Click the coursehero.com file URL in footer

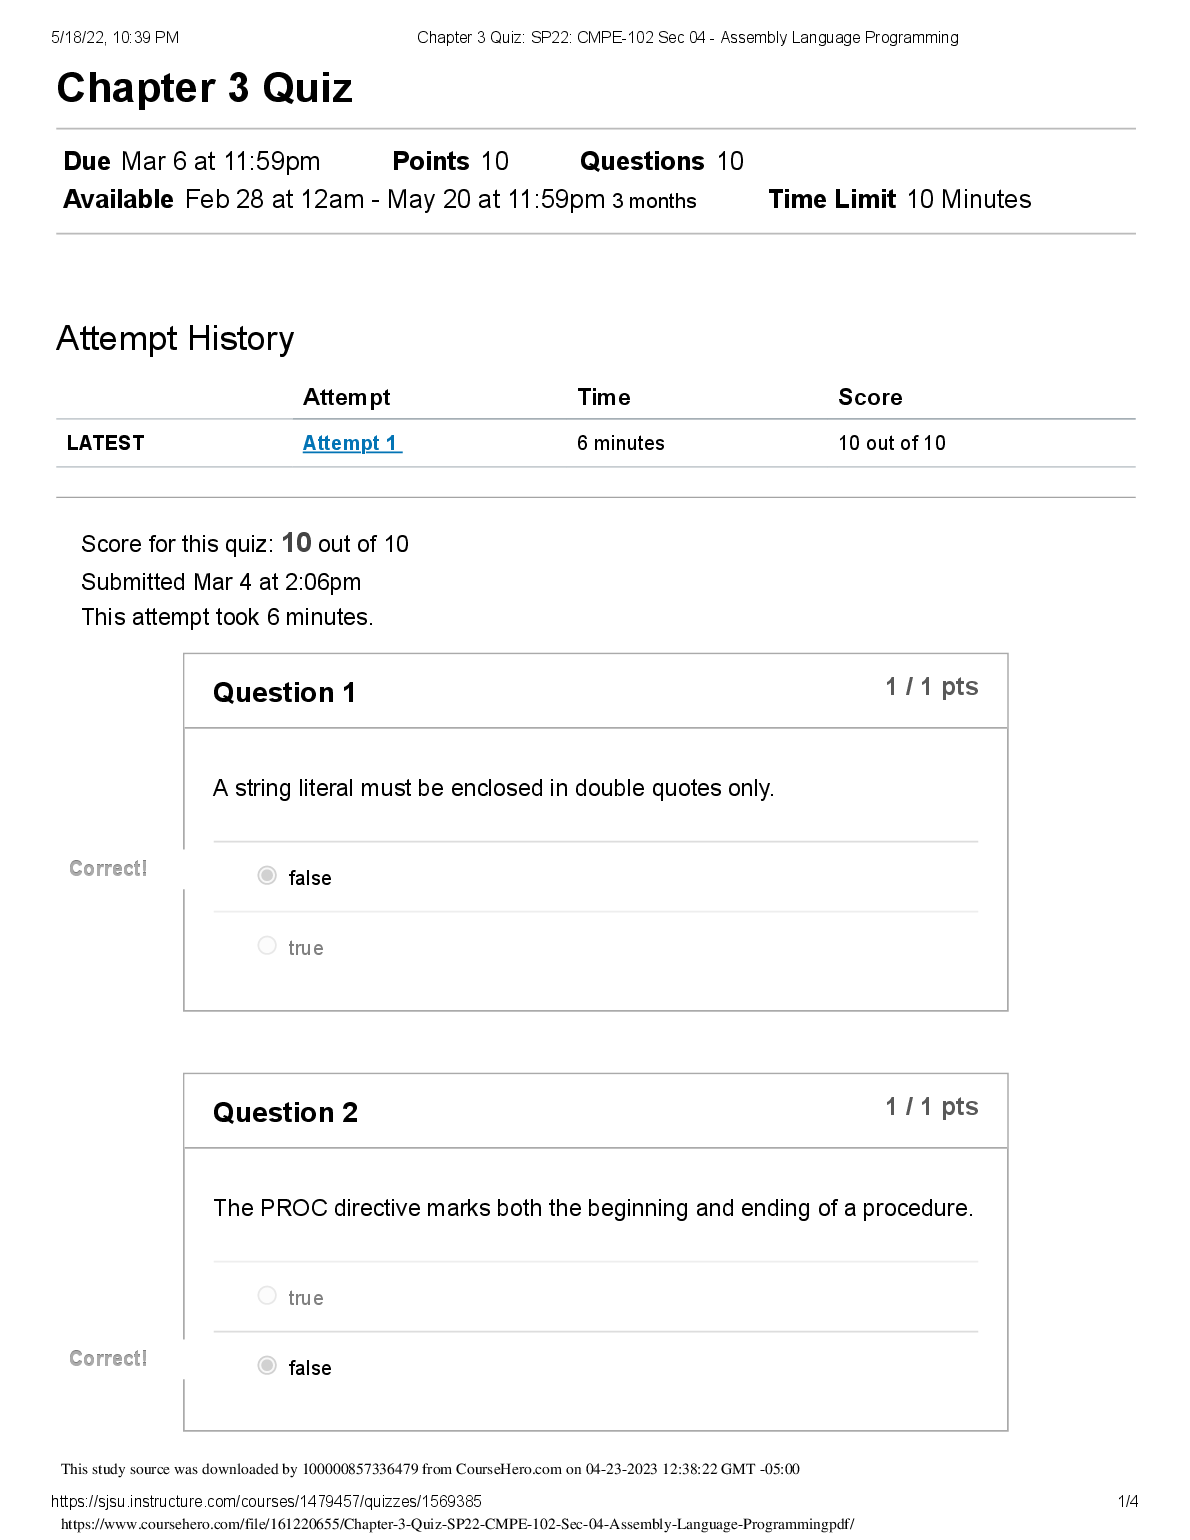(457, 1524)
